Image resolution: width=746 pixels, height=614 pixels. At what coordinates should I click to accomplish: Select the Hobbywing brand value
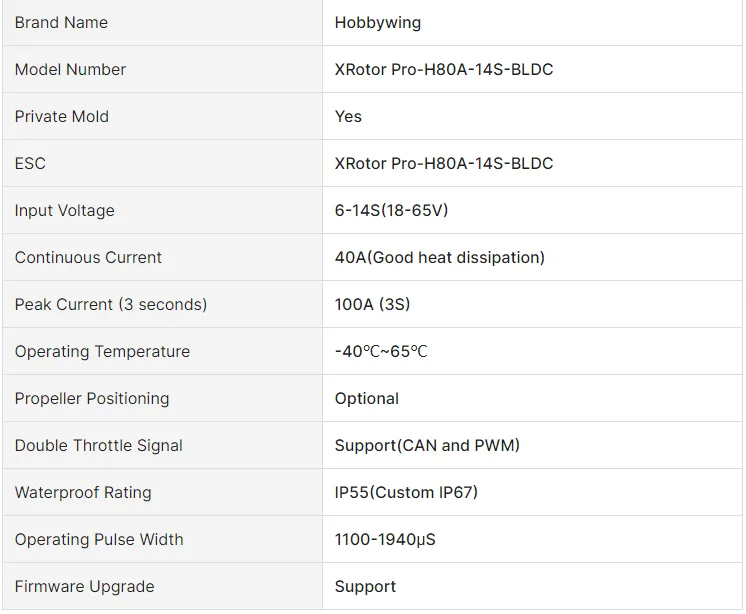pyautogui.click(x=378, y=23)
